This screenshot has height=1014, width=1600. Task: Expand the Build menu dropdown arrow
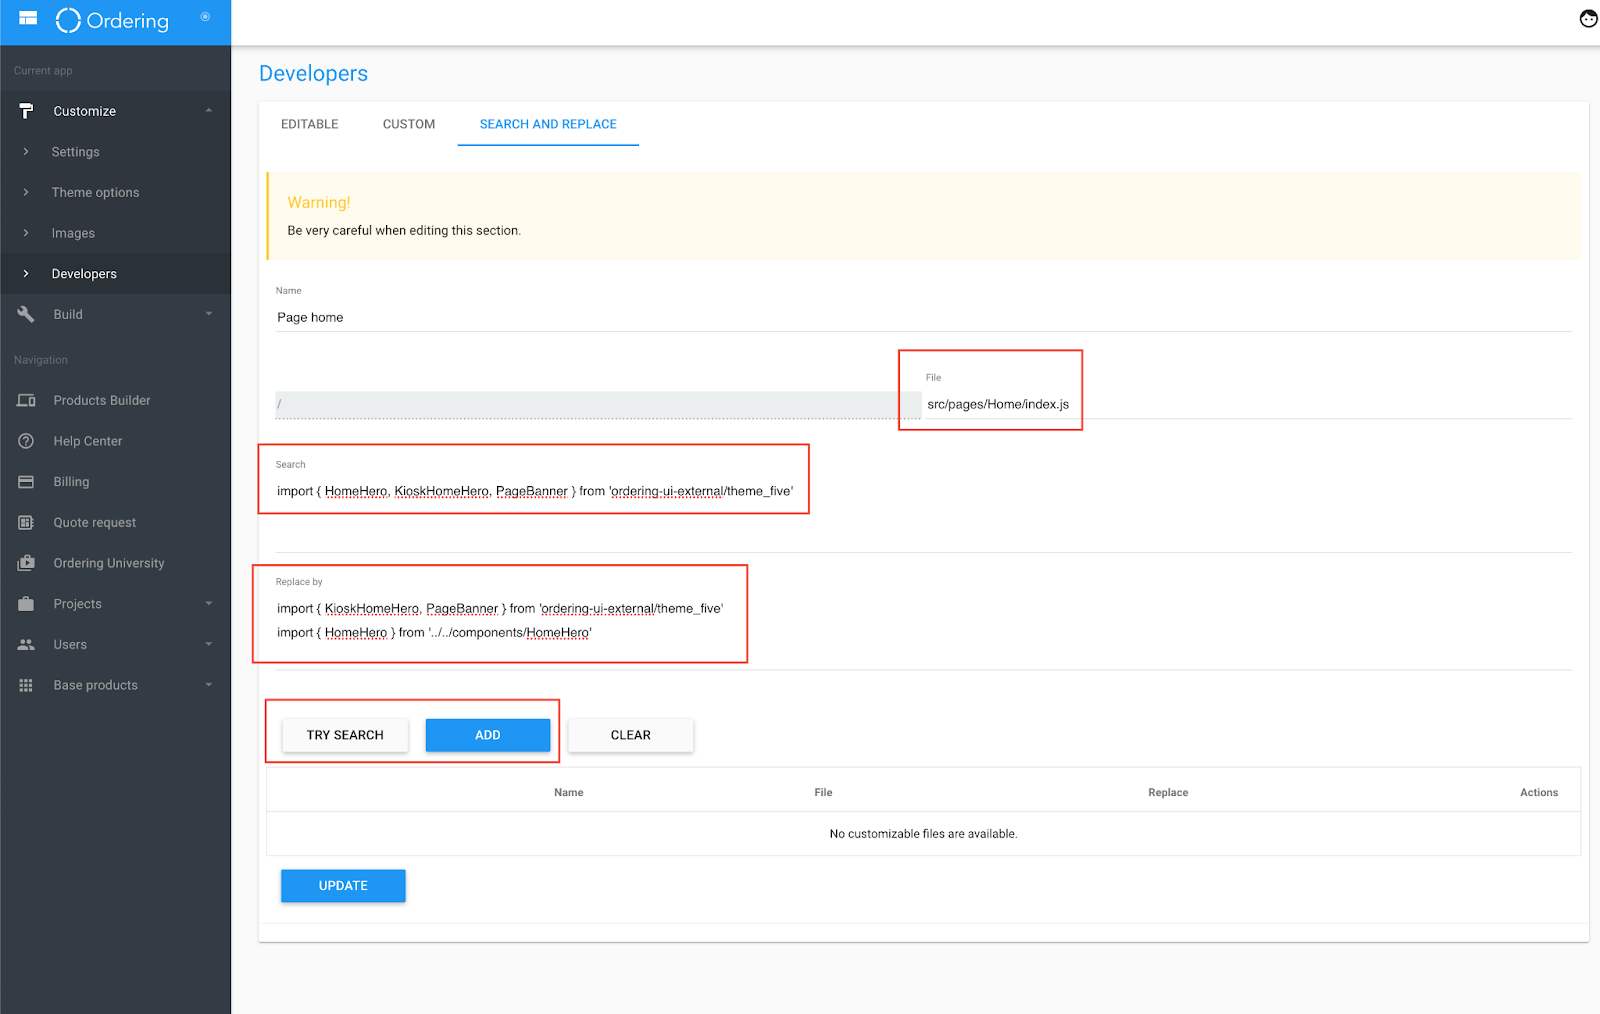pos(209,314)
